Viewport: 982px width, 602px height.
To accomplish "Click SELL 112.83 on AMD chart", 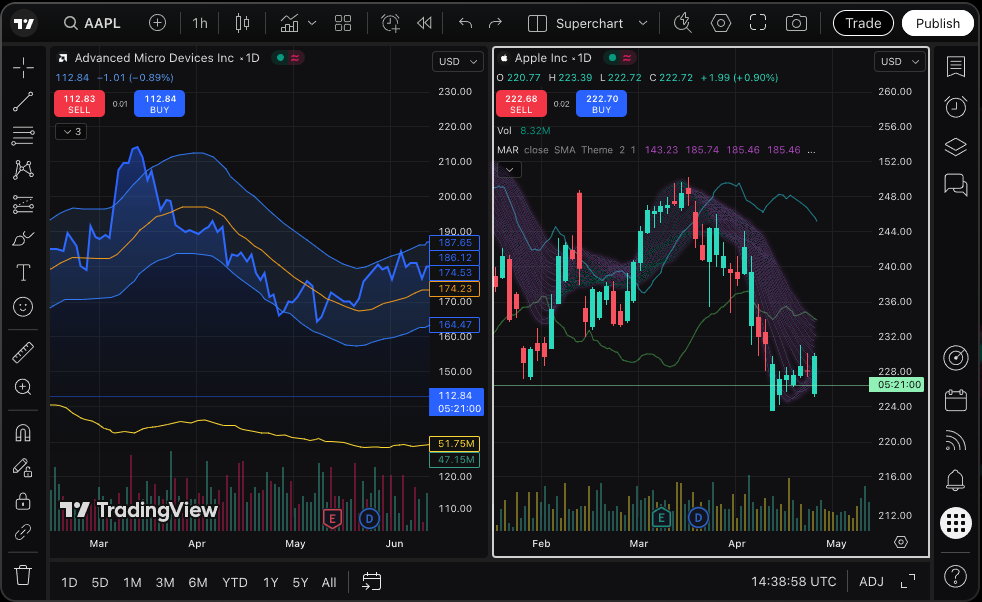I will coord(79,104).
